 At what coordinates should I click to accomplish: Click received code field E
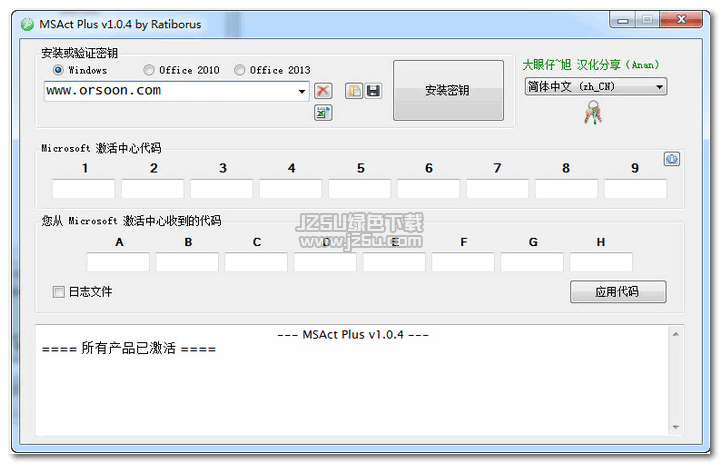tap(394, 262)
